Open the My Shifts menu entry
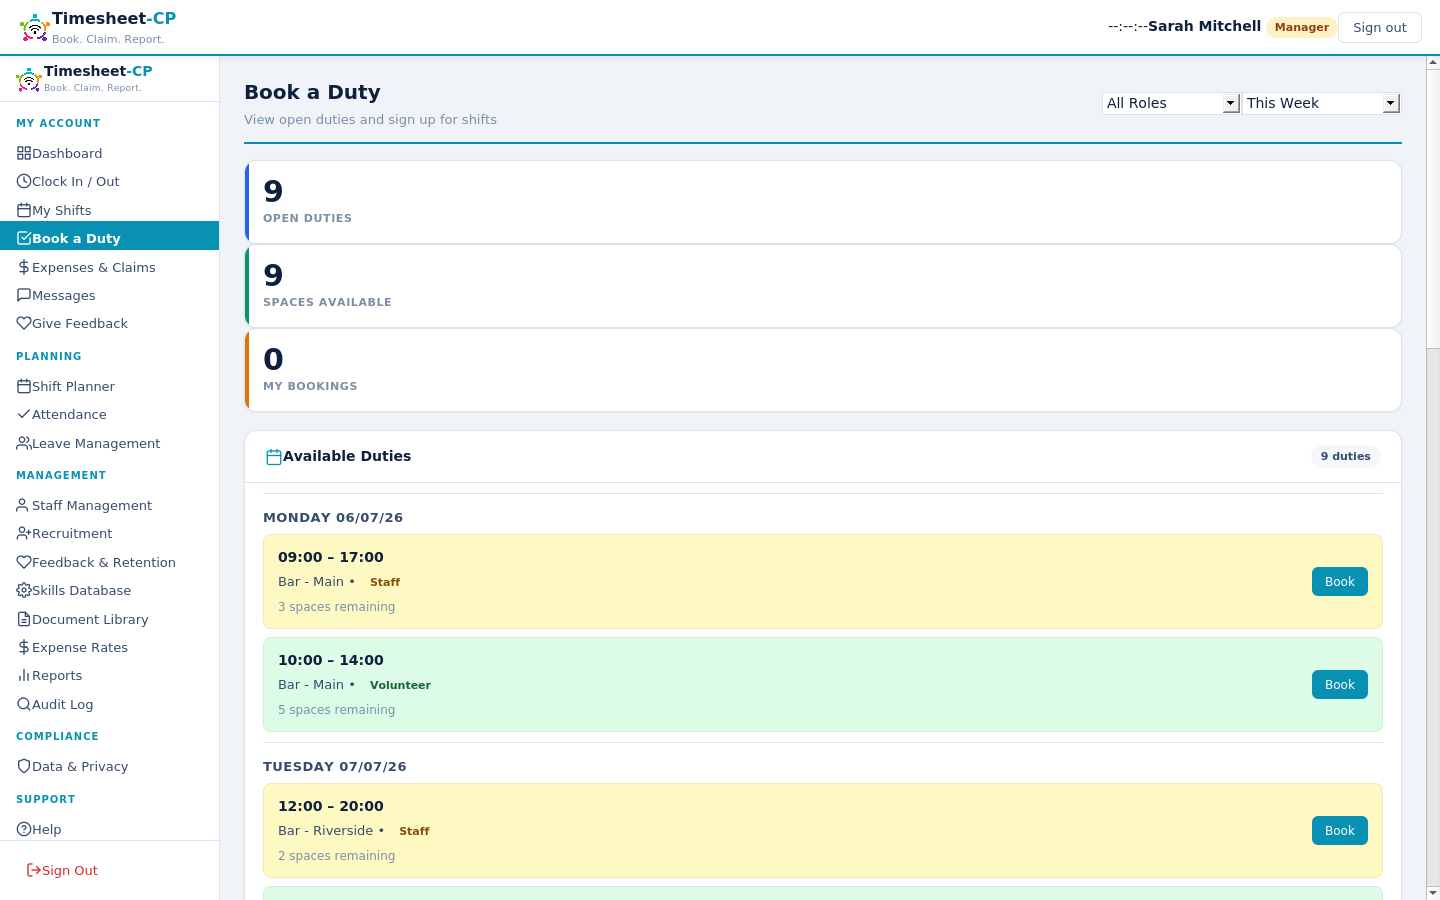Image resolution: width=1440 pixels, height=900 pixels. tap(109, 210)
